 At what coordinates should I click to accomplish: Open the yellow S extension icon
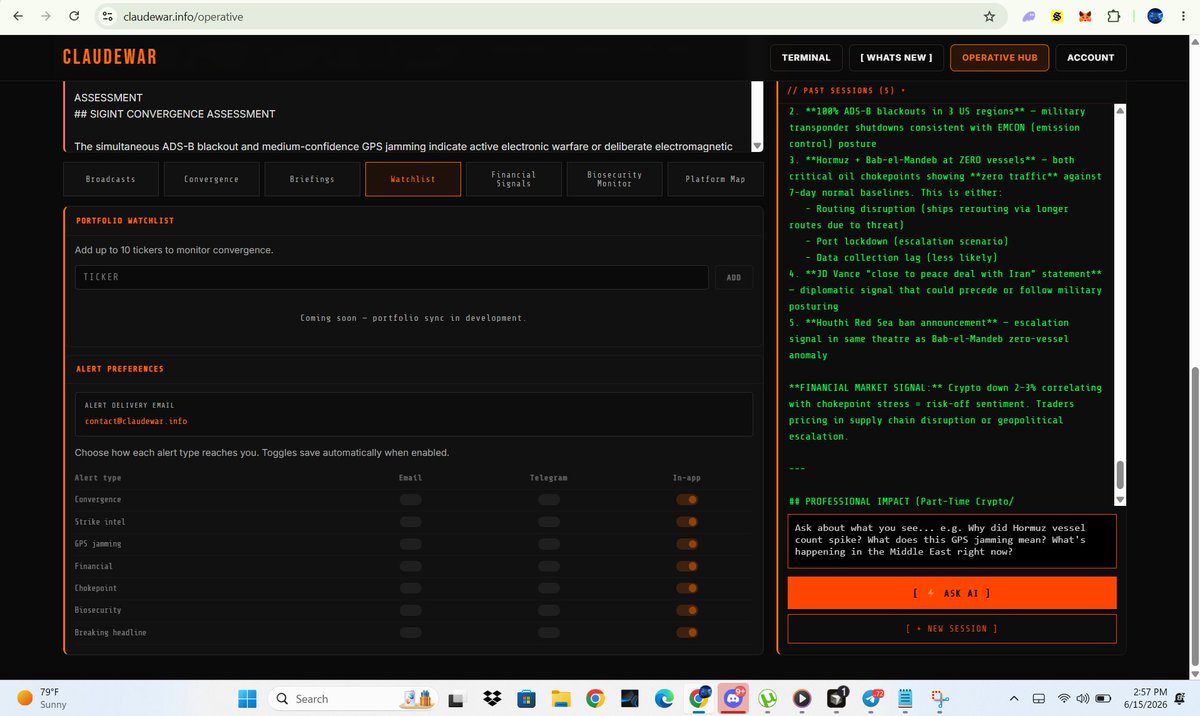(x=1057, y=16)
